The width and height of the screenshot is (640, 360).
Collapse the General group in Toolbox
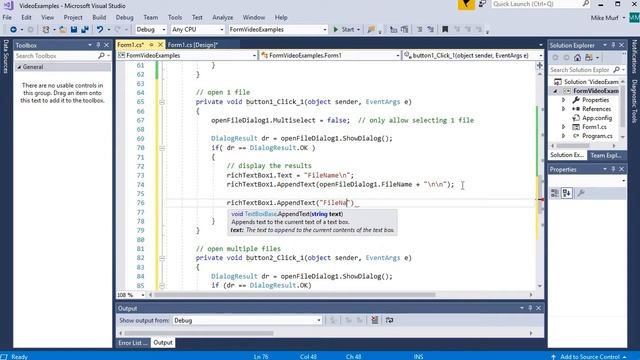pyautogui.click(x=19, y=67)
